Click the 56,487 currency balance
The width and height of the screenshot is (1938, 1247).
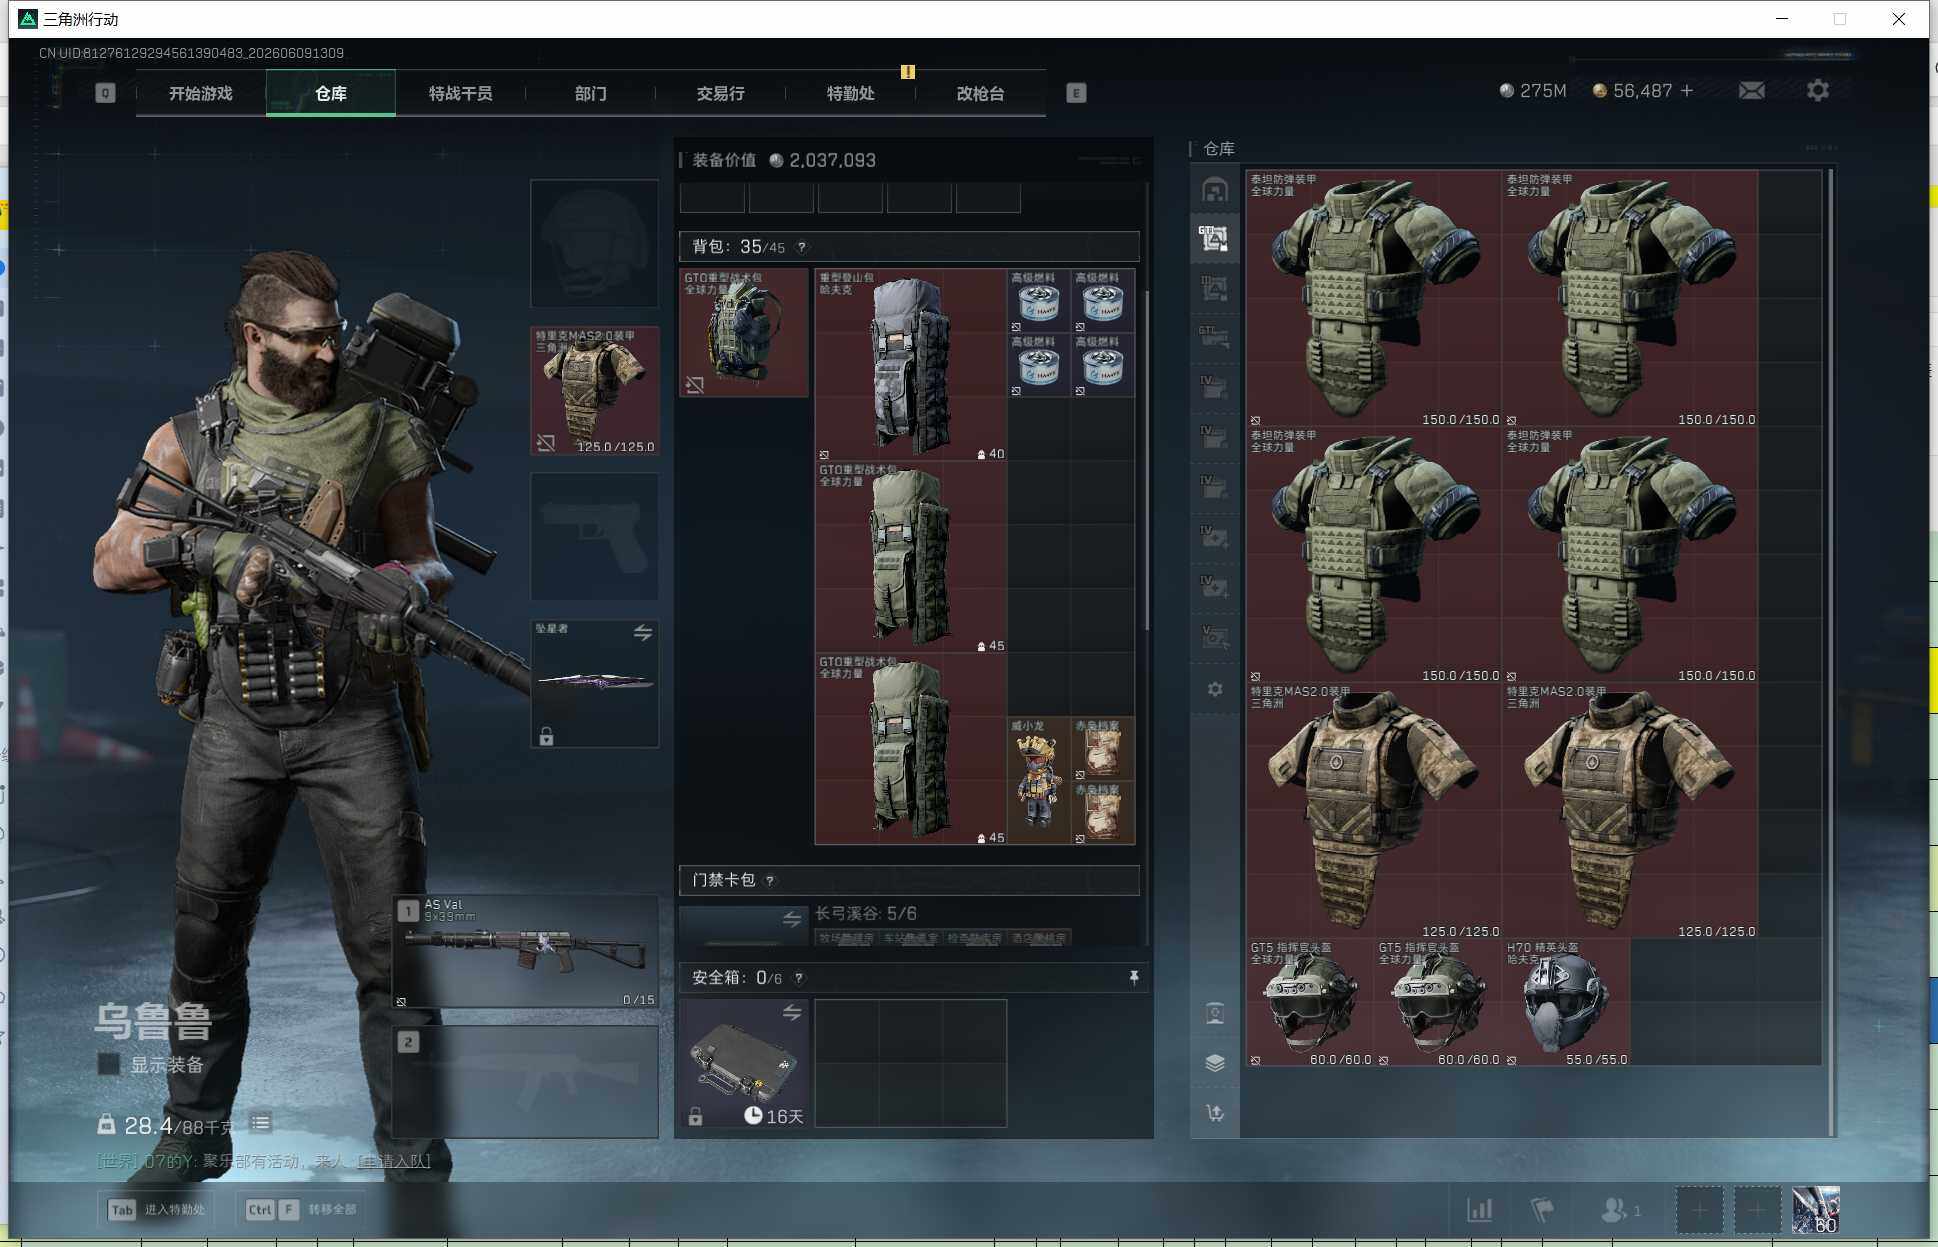point(1632,91)
